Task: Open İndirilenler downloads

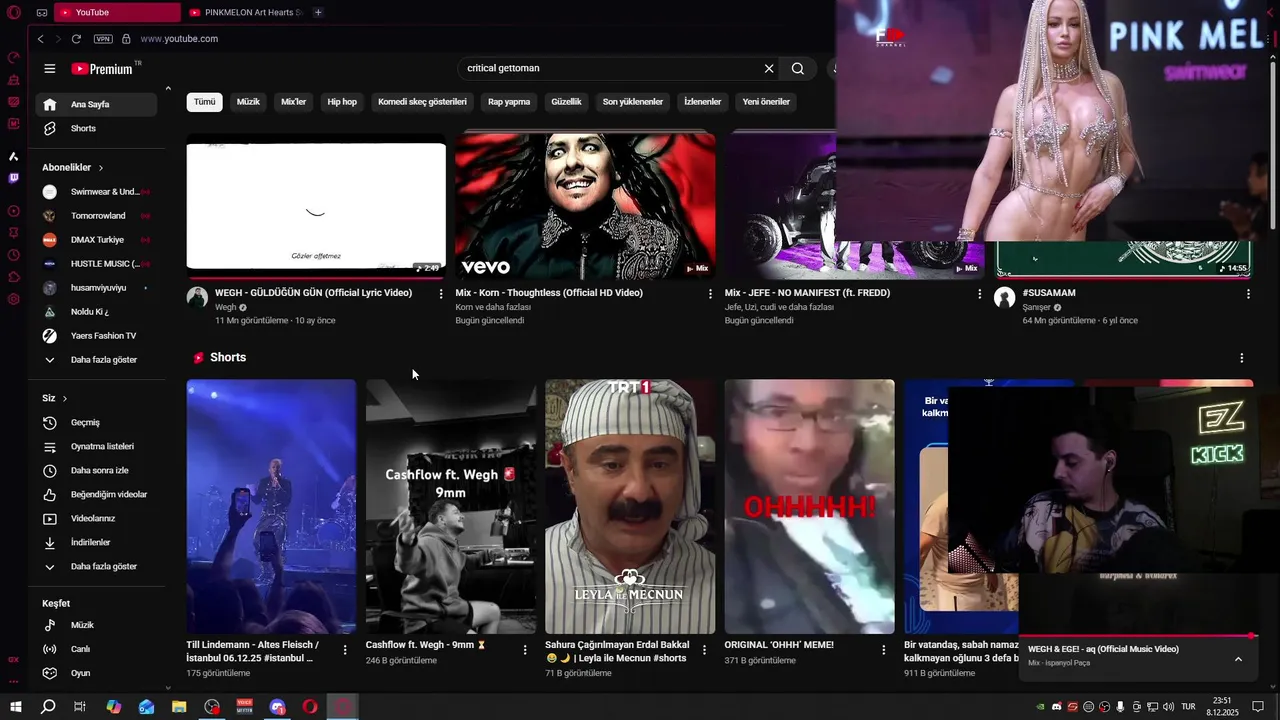Action: (x=96, y=543)
